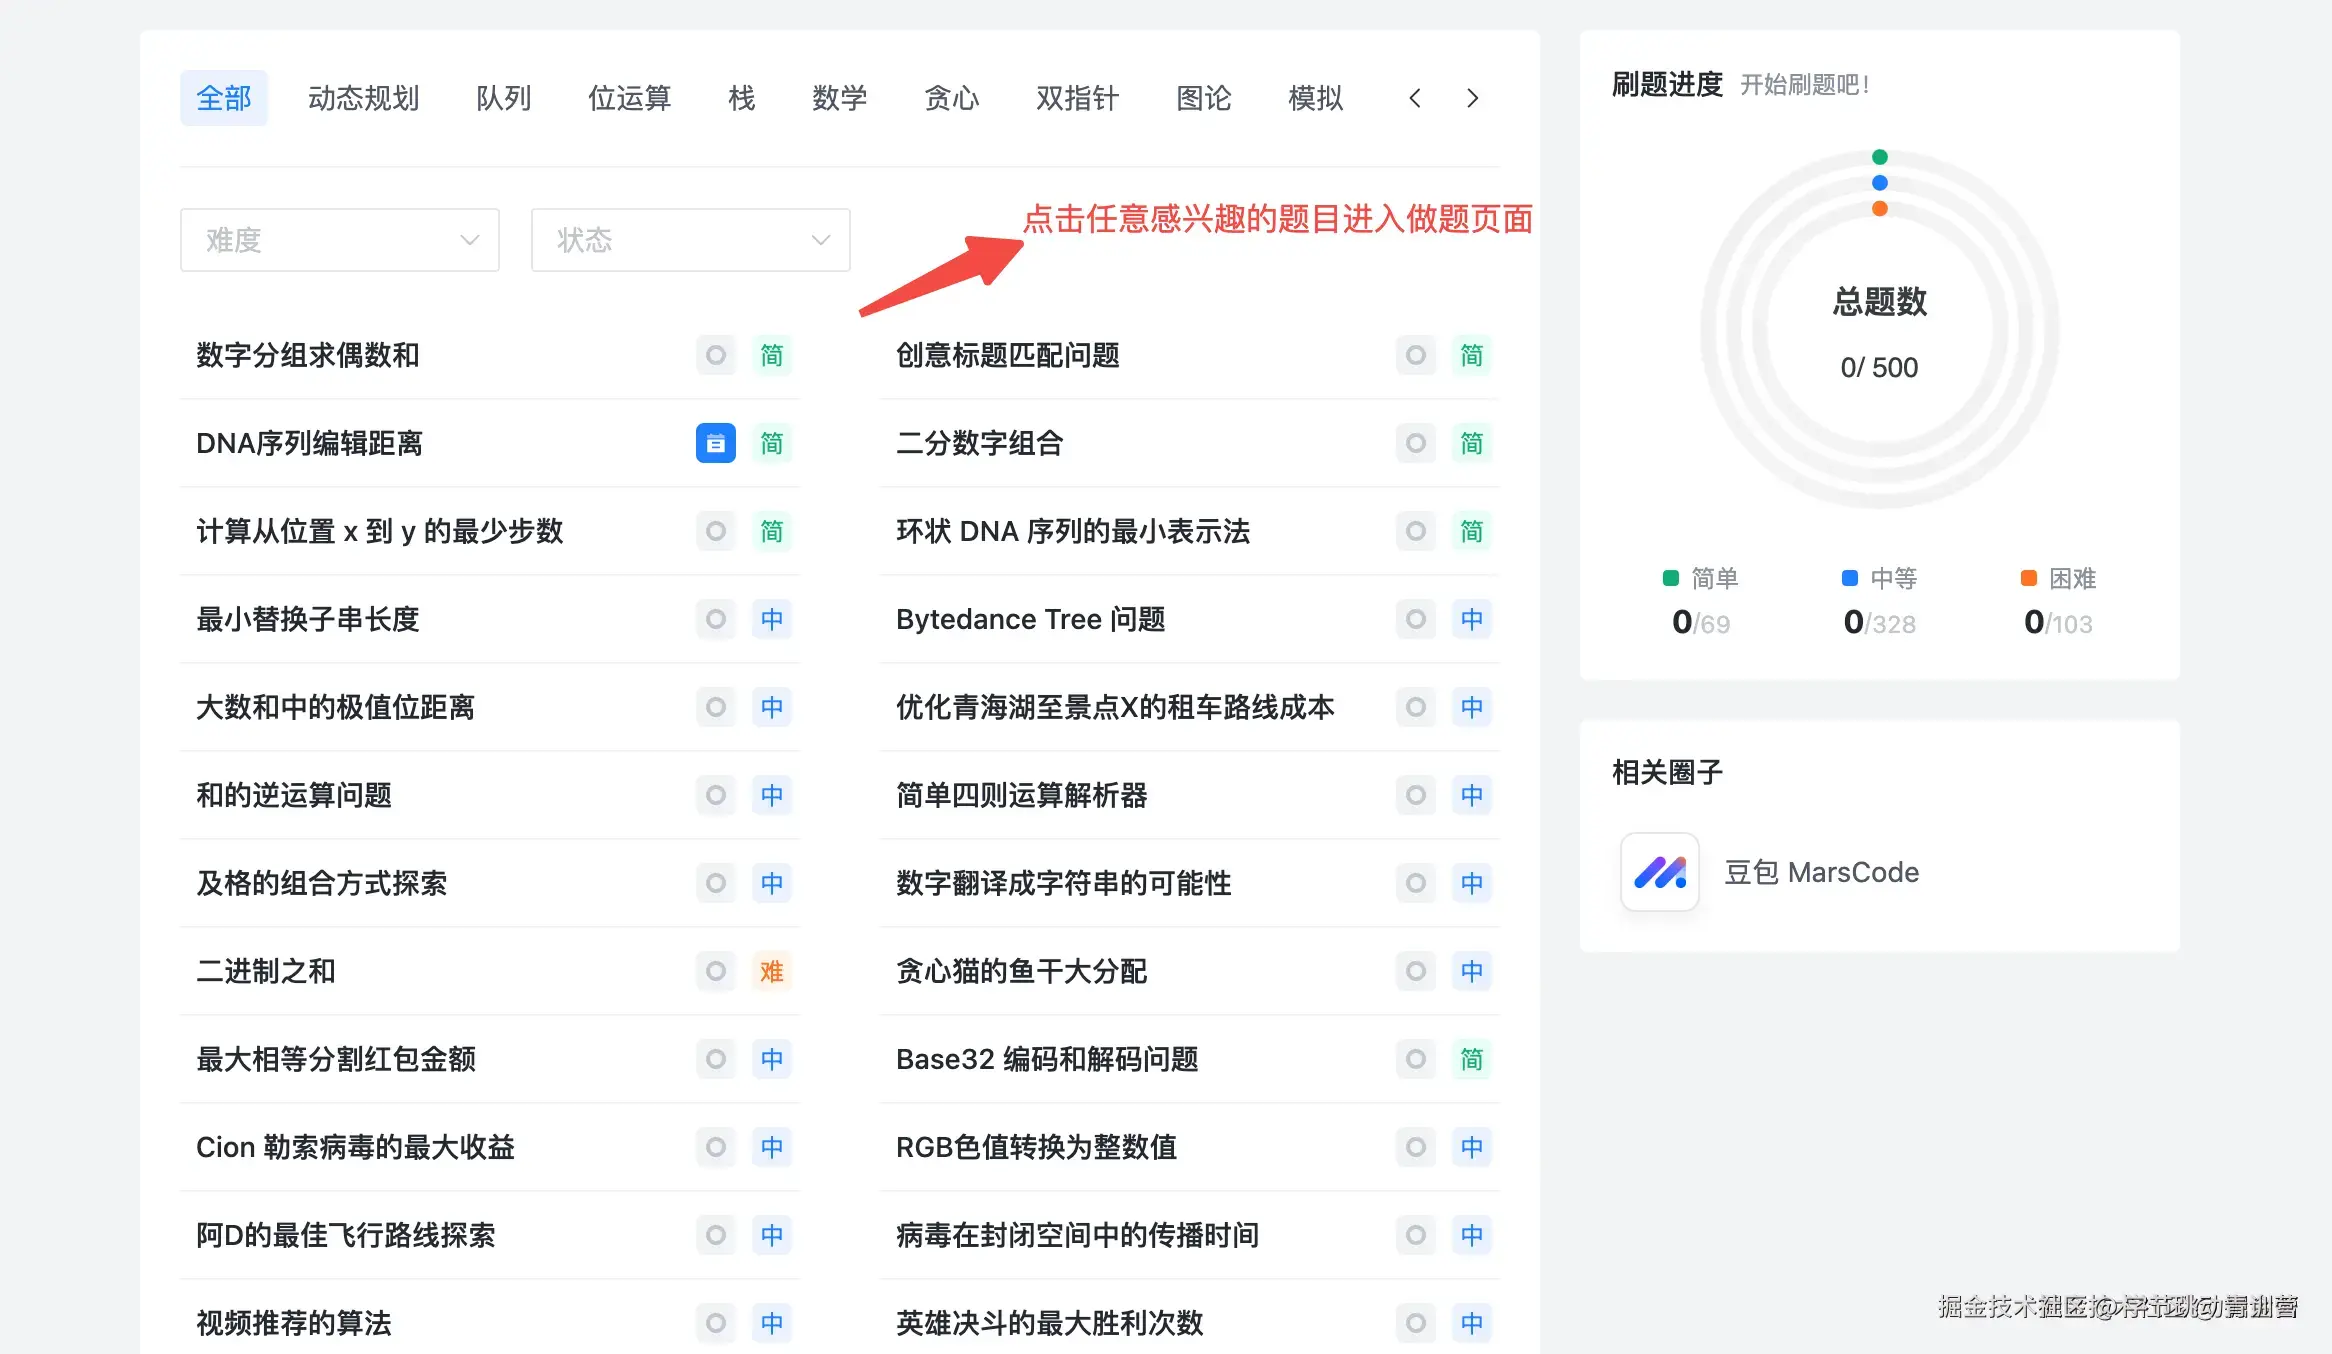Click blue calendar icon beside DNA序列编辑距离
Image resolution: width=2332 pixels, height=1354 pixels.
tap(715, 443)
